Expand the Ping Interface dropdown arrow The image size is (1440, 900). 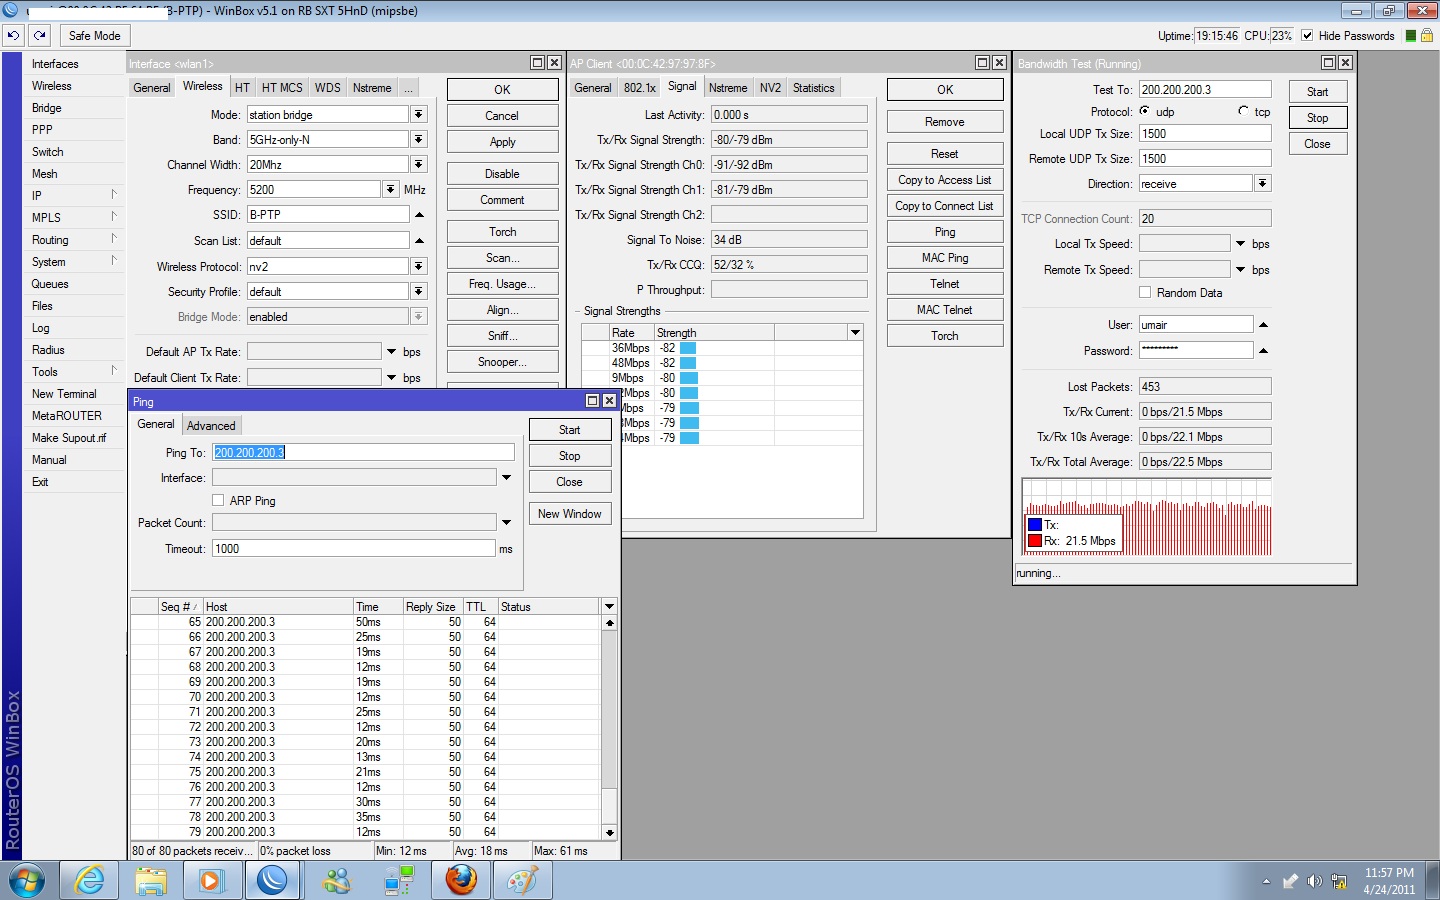[x=507, y=478]
